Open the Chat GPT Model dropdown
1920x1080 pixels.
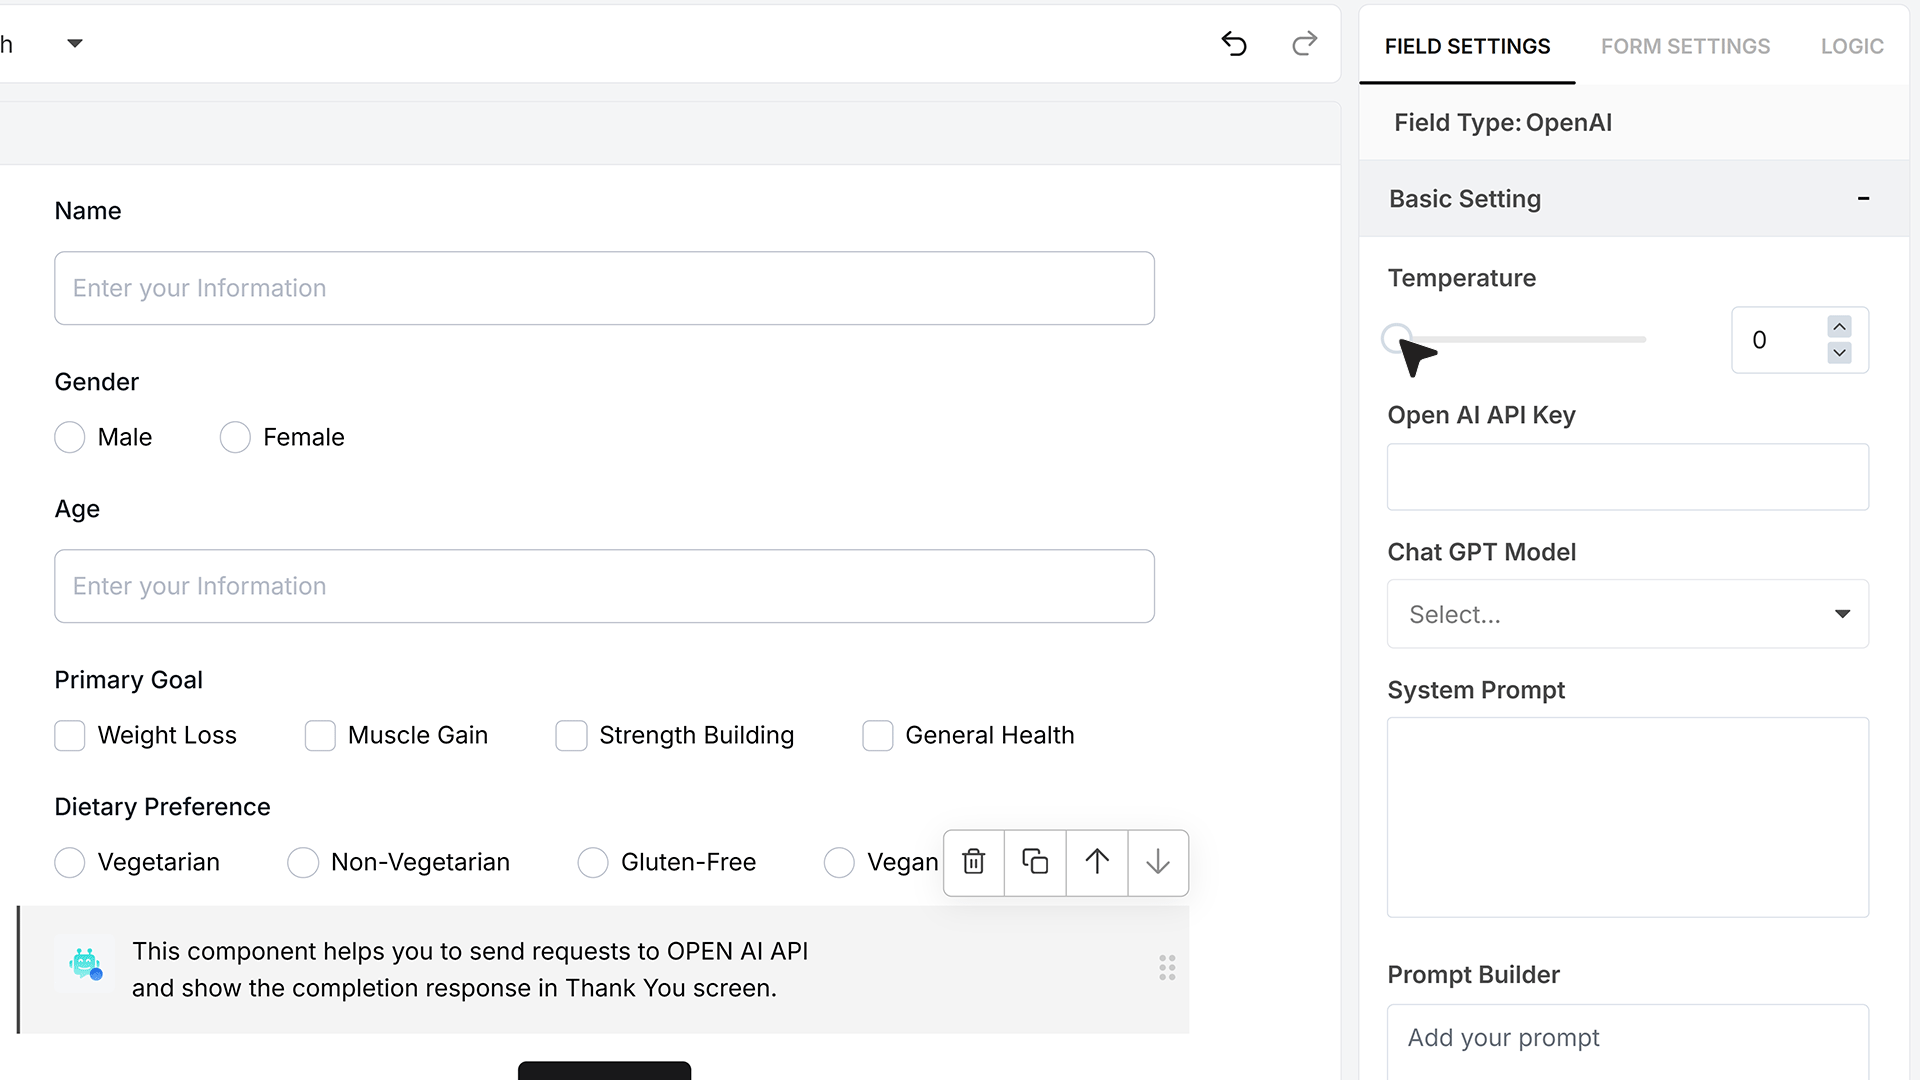point(1627,614)
